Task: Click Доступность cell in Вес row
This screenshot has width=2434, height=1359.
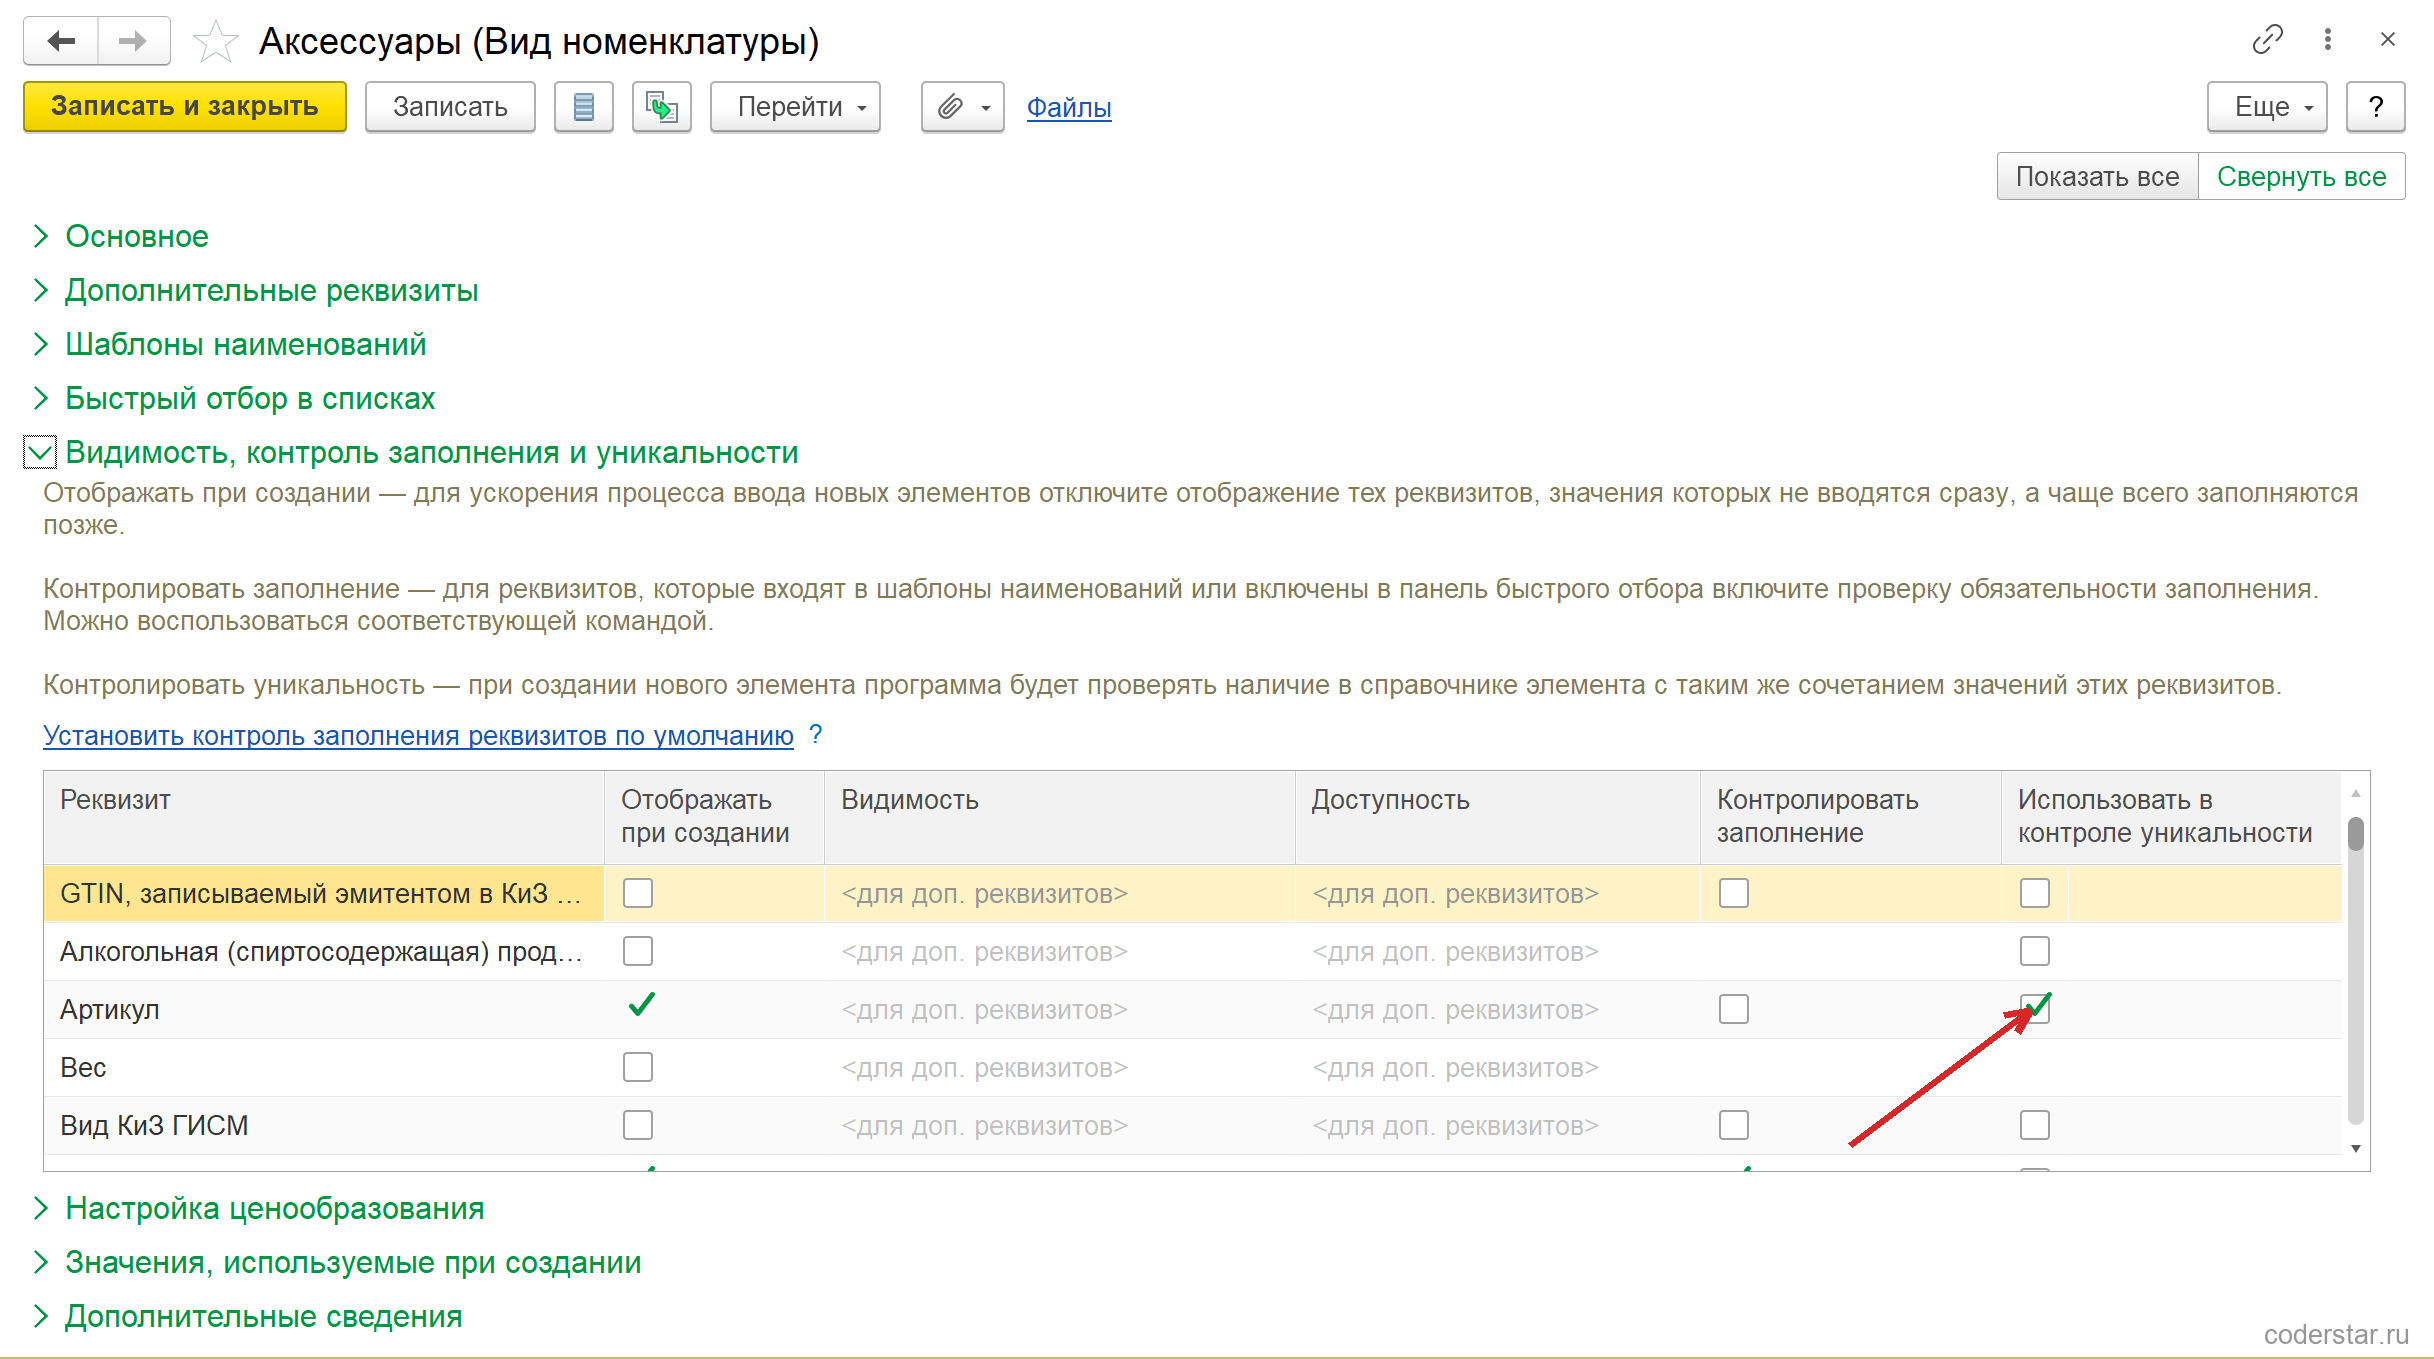Action: pyautogui.click(x=1498, y=1067)
